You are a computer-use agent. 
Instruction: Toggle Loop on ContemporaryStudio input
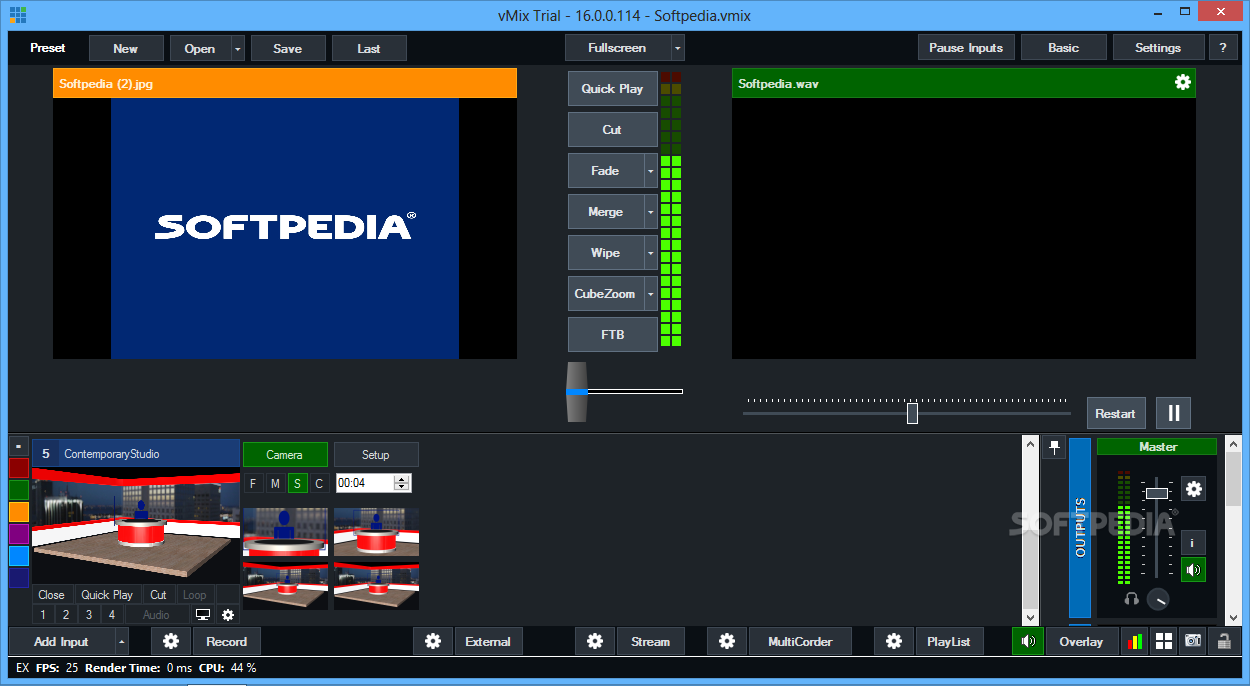(x=195, y=595)
